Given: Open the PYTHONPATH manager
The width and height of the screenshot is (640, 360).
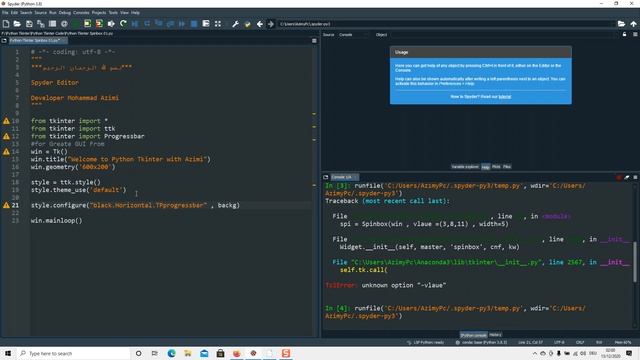Looking at the screenshot, I should pos(247,24).
